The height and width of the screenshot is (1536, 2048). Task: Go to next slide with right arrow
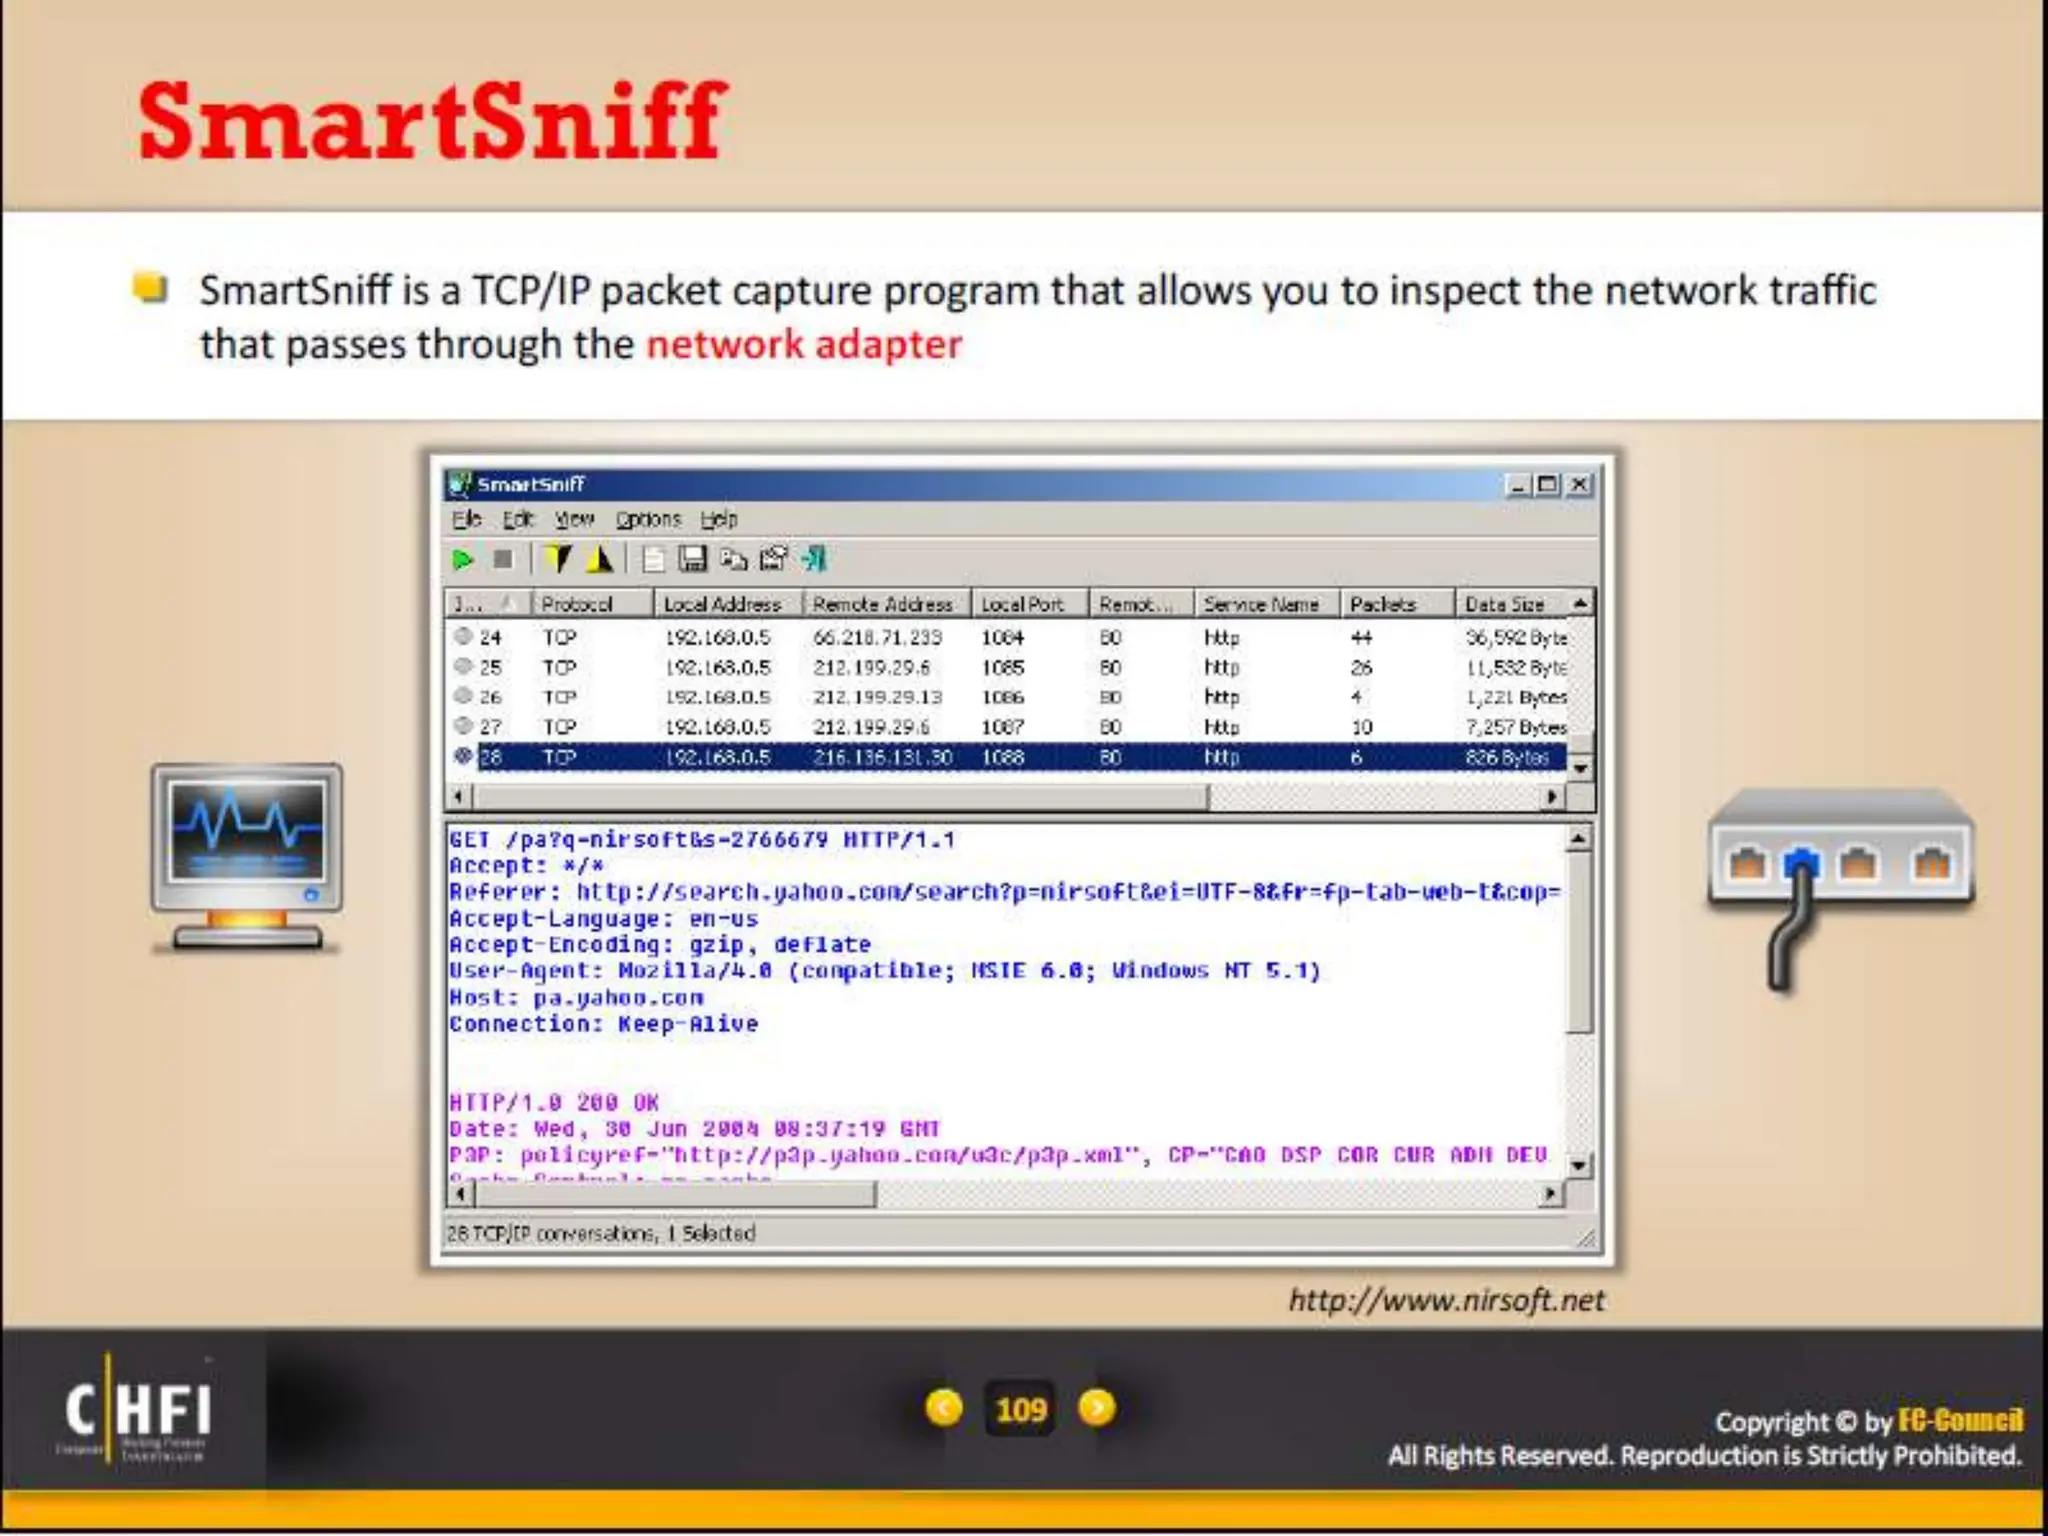click(1097, 1408)
